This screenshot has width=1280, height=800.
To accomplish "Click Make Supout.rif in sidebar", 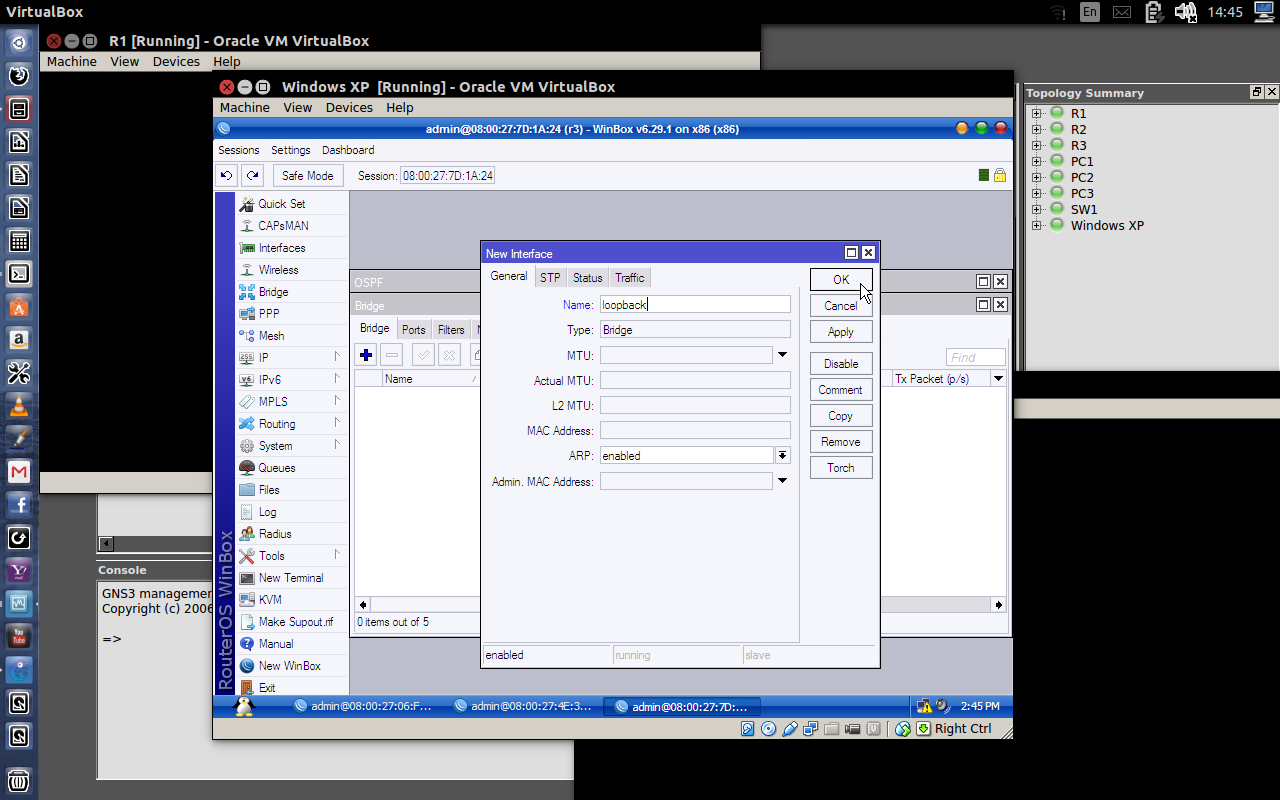I will (296, 621).
